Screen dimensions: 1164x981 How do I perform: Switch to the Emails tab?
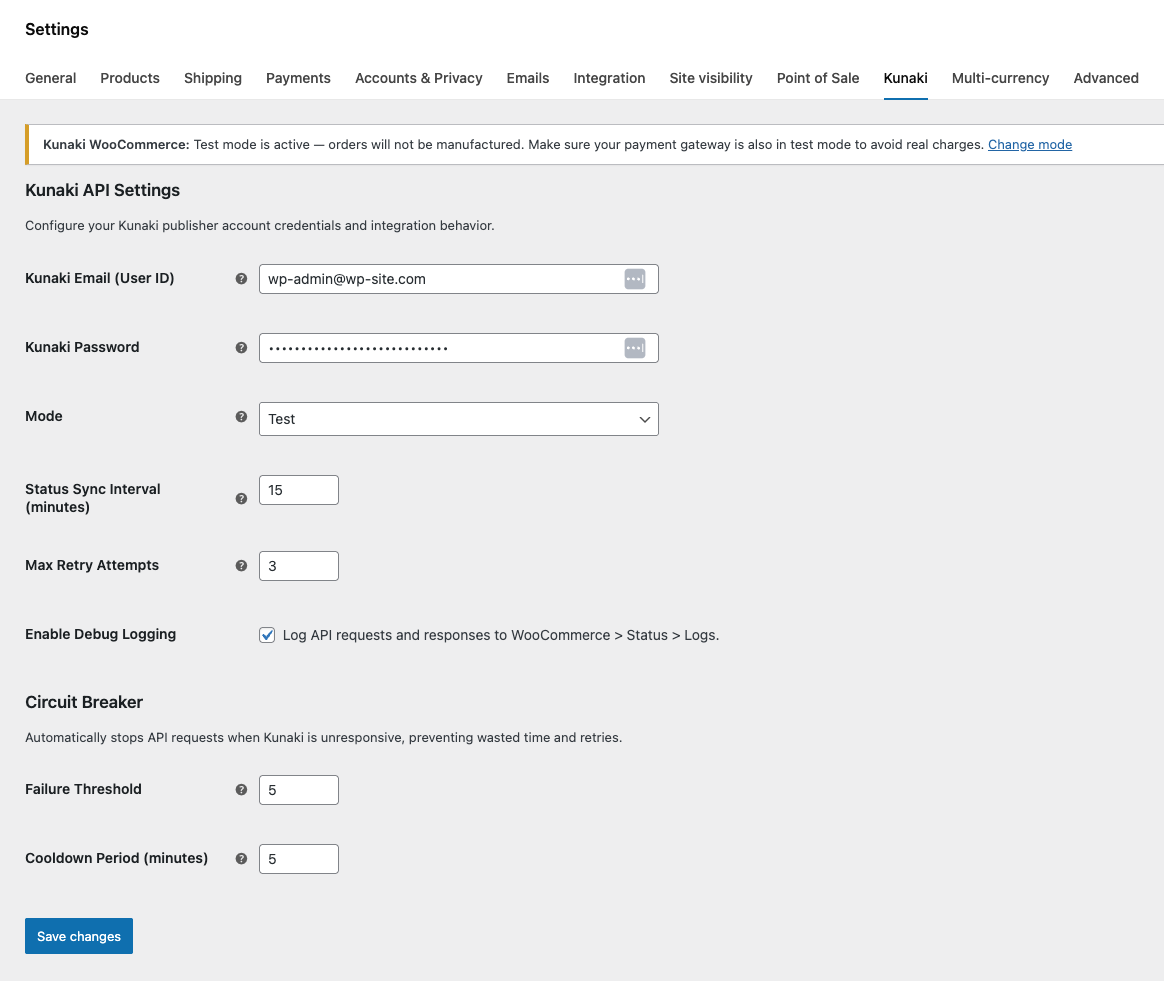click(528, 78)
